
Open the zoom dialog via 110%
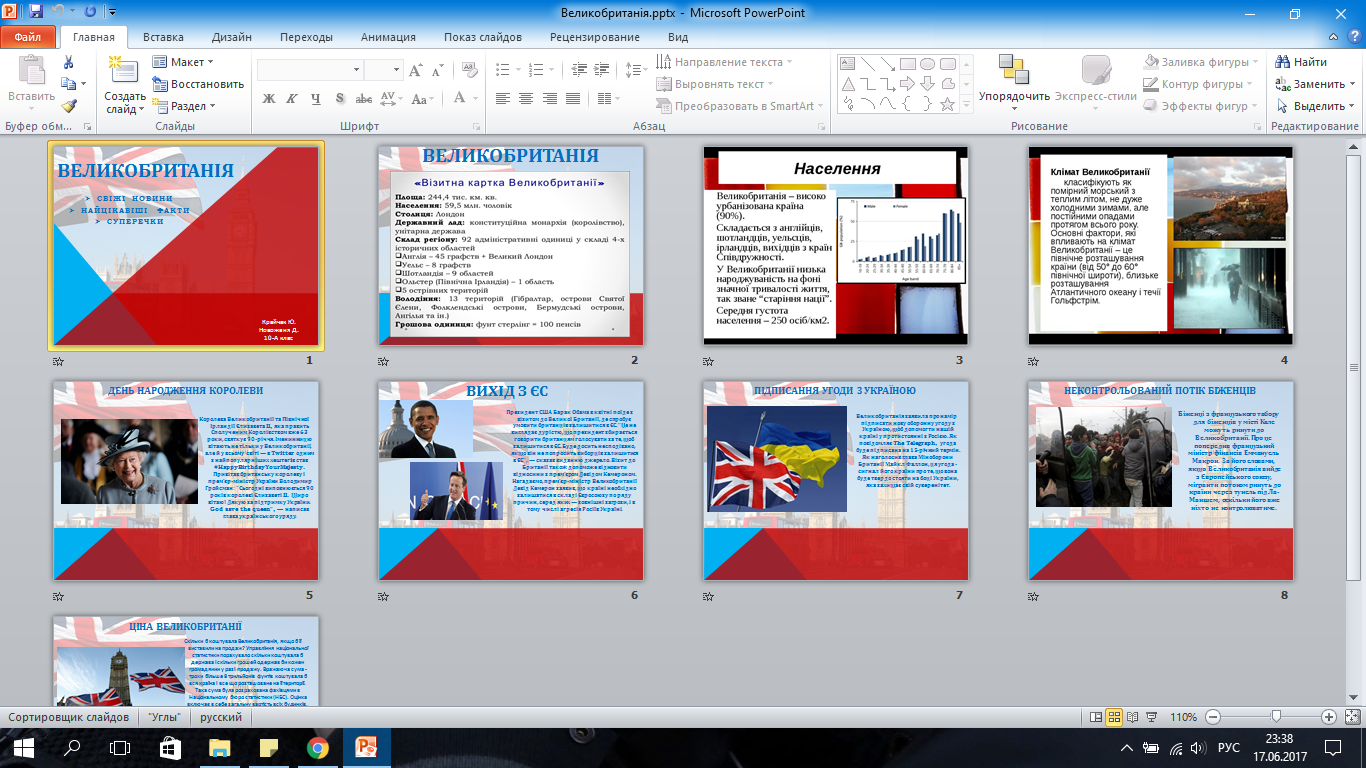tap(1183, 717)
